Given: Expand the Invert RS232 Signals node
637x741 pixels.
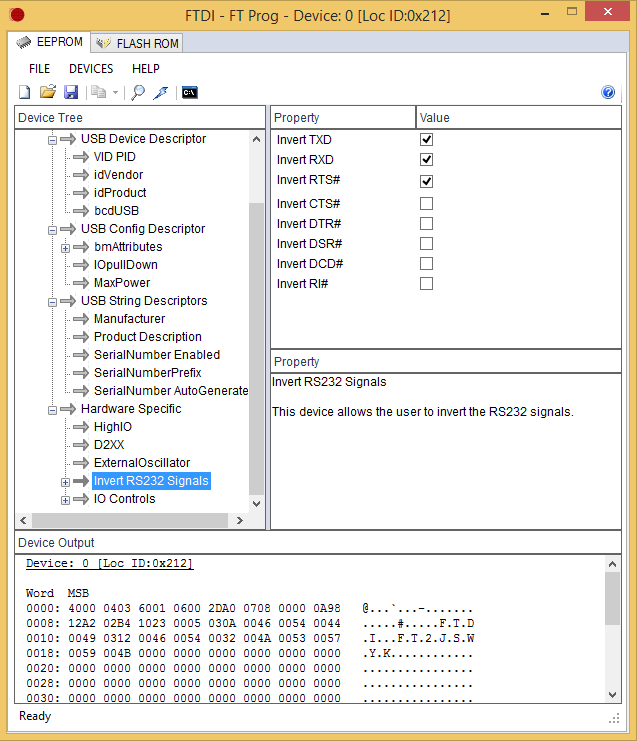Looking at the screenshot, I should (65, 483).
